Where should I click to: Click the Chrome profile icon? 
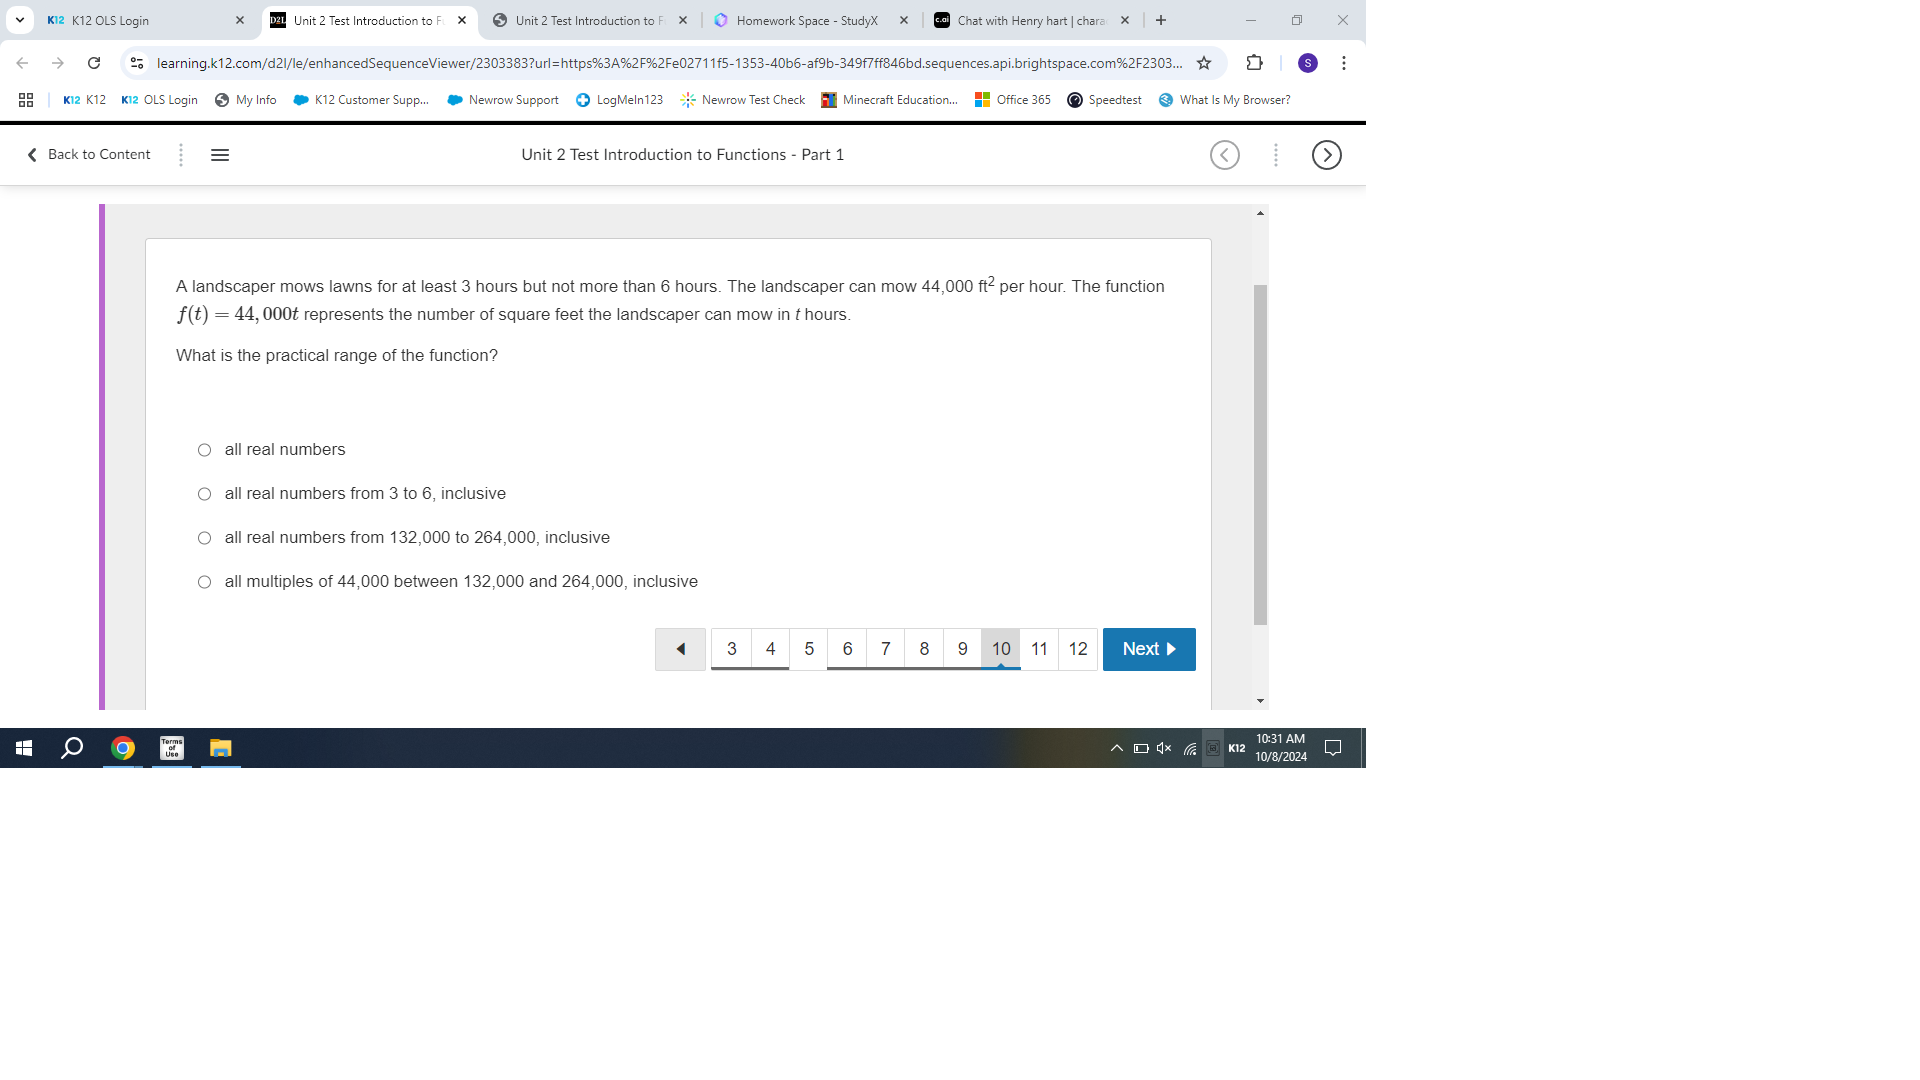[1307, 63]
